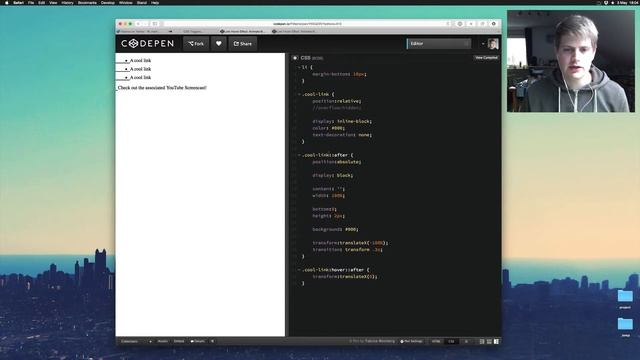The width and height of the screenshot is (640, 360).
Task: Fork this pen
Action: click(196, 43)
